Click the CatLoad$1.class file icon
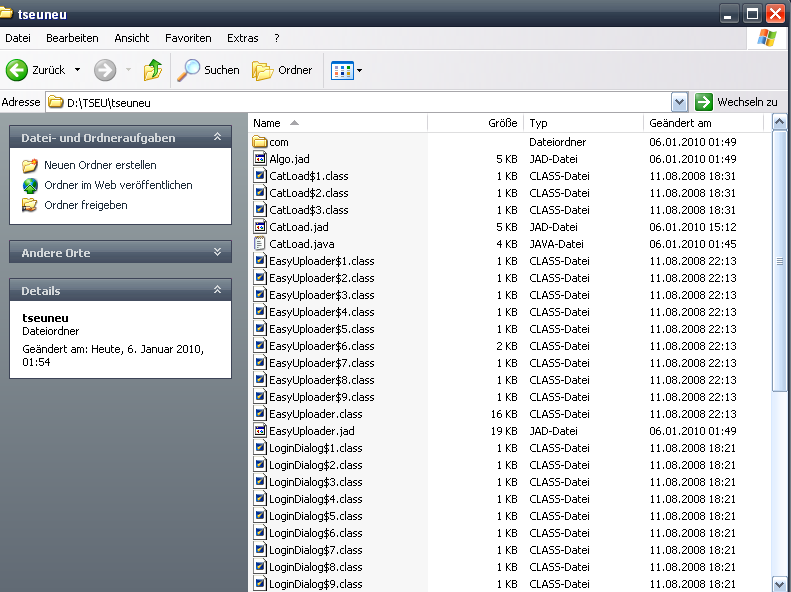 tap(259, 176)
